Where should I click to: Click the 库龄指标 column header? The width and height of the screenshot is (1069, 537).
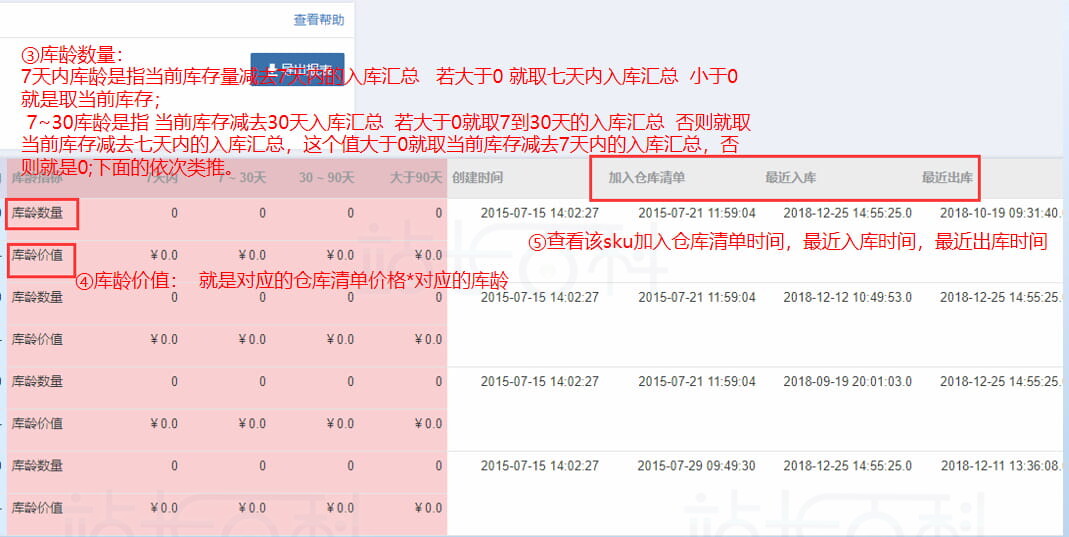(36, 178)
